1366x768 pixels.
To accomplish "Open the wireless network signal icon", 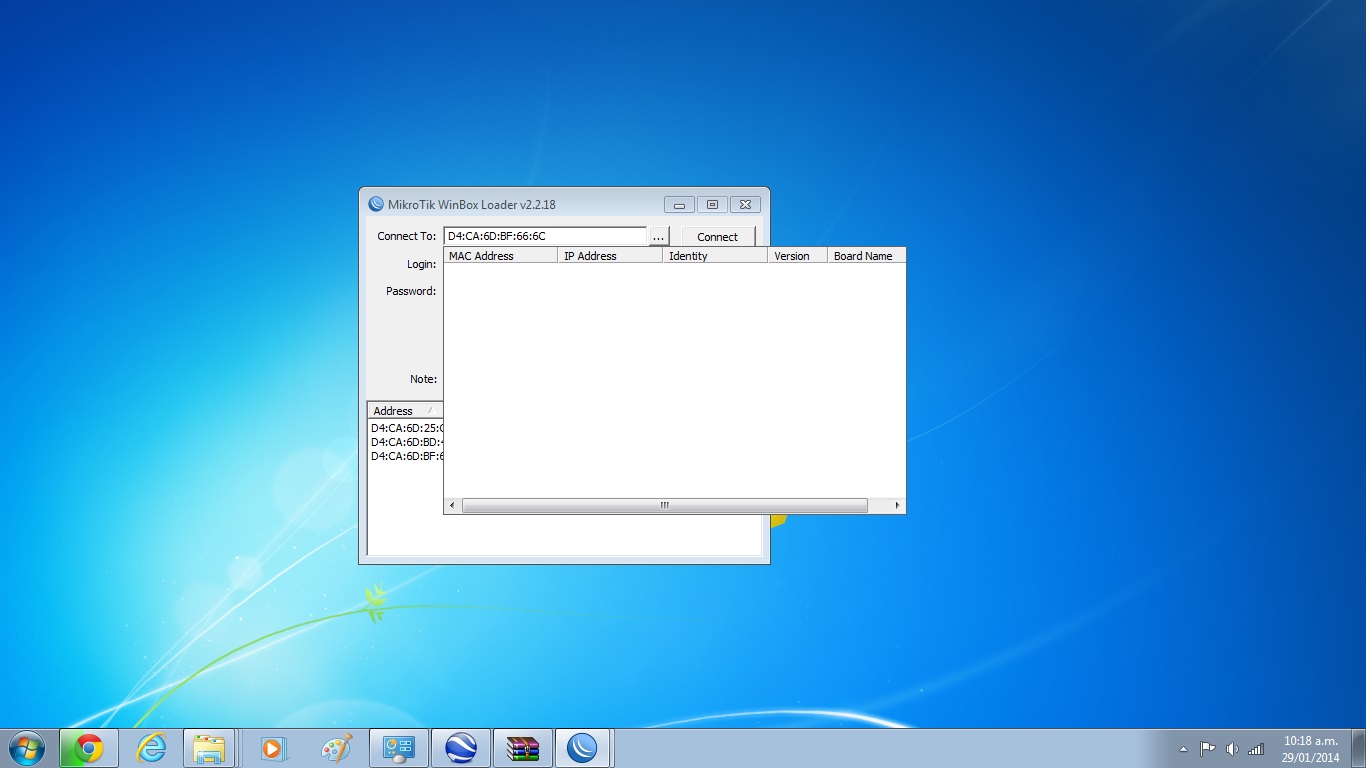I will [1256, 749].
